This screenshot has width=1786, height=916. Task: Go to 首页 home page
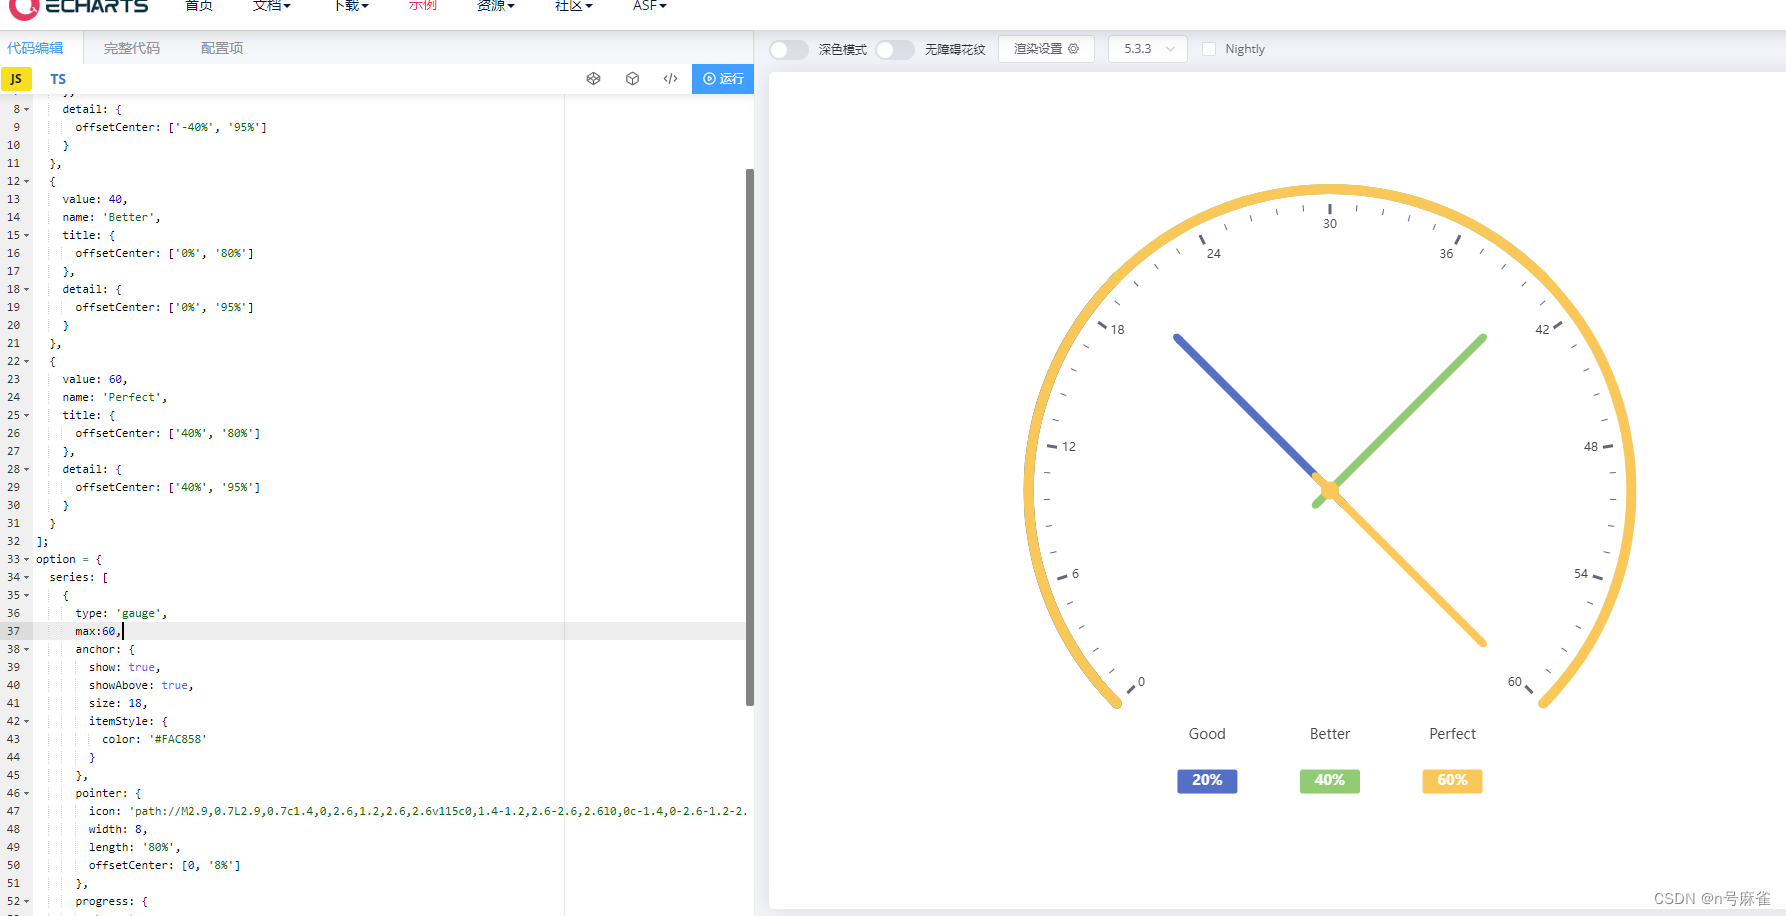[x=199, y=6]
